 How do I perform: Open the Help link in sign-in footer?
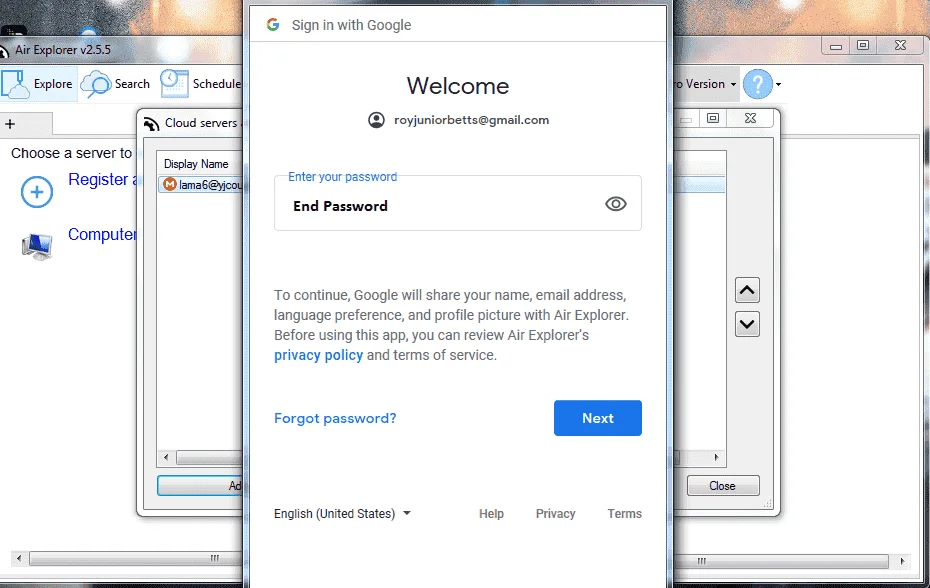point(491,513)
